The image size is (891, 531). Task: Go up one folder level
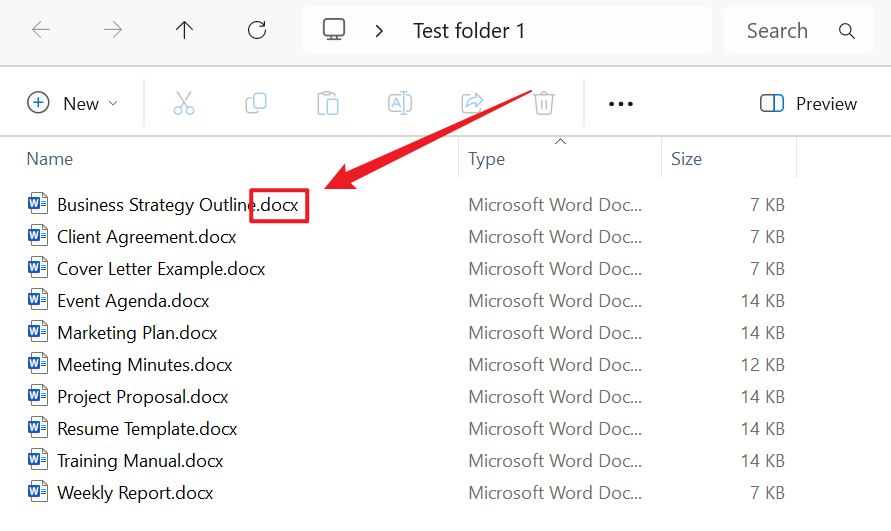(x=184, y=30)
